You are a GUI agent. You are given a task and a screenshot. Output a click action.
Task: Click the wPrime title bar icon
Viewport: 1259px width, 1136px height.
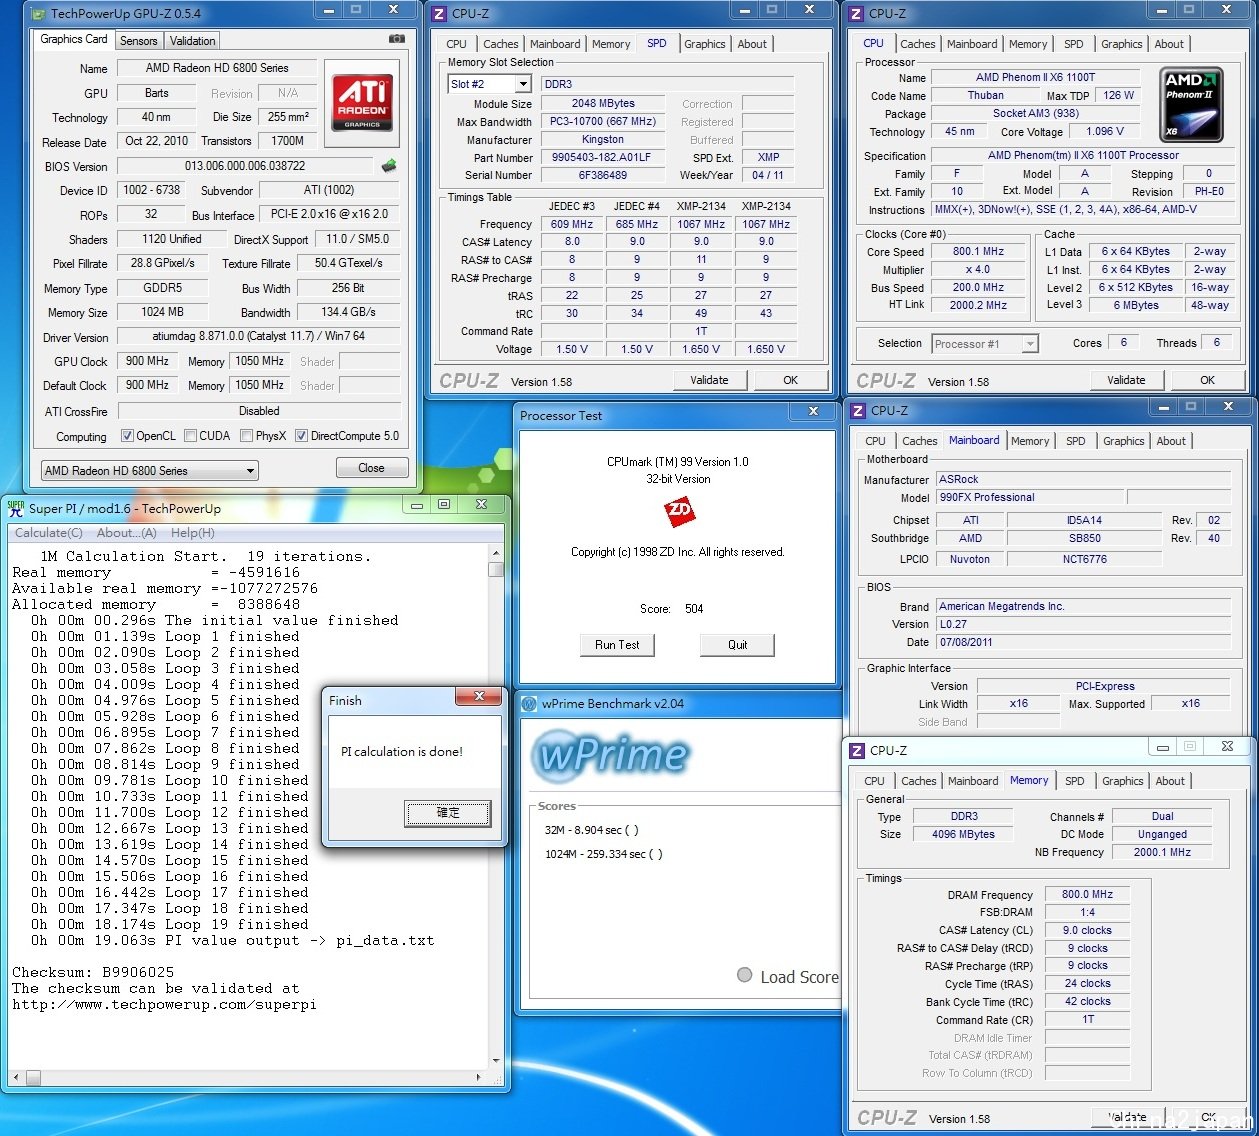(x=530, y=703)
